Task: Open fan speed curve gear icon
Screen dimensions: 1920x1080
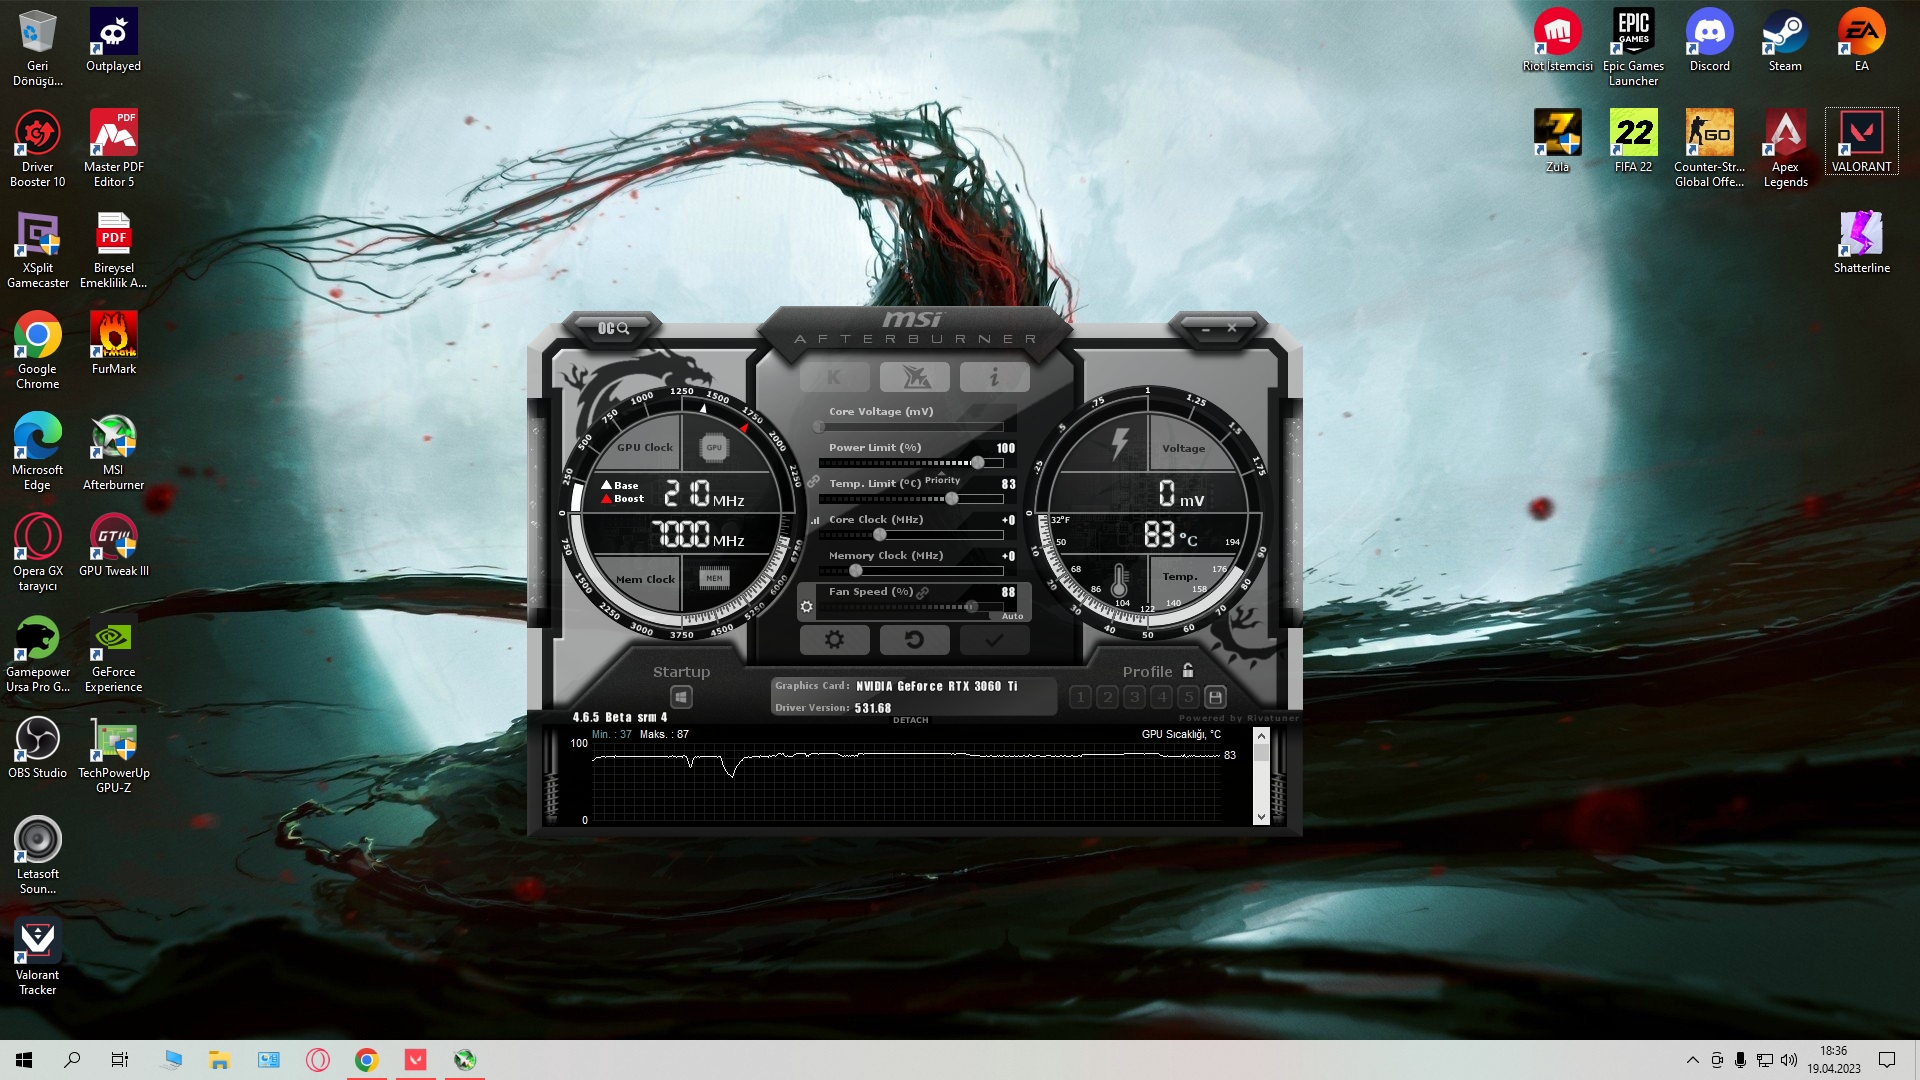Action: tap(807, 606)
